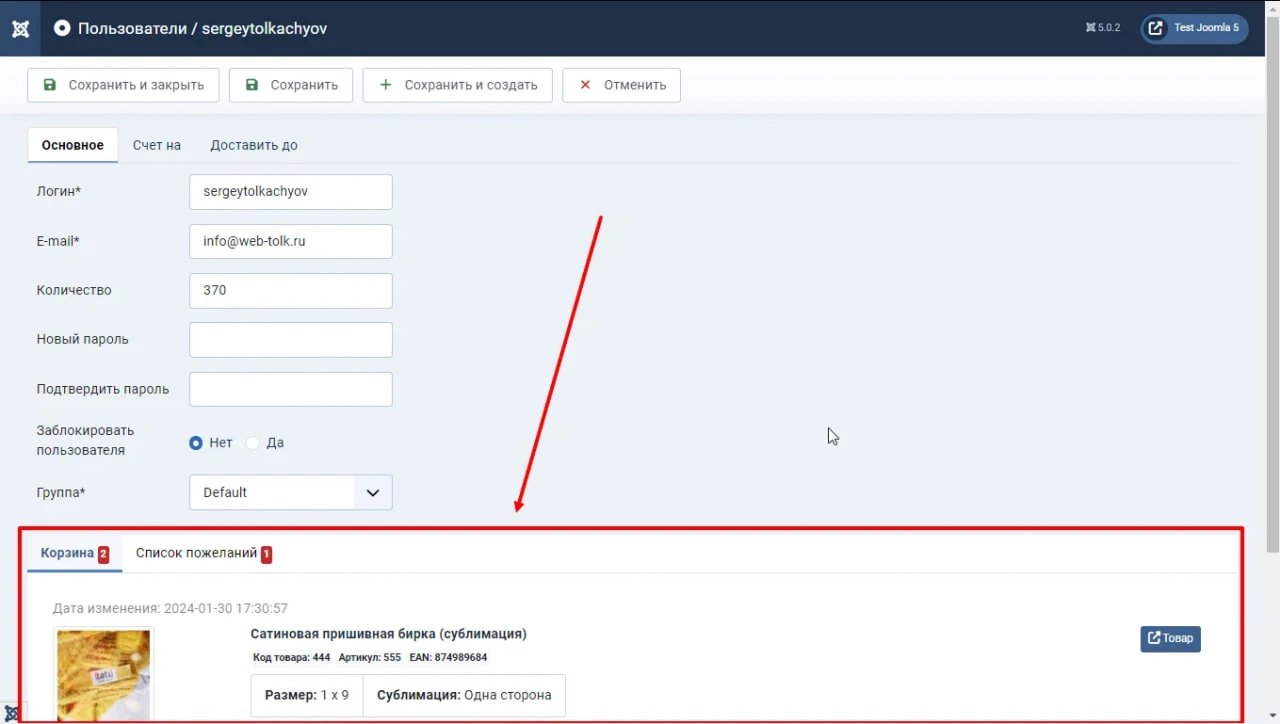Focus the Новый пароль field
Screen dimensions: 1280x724
click(x=291, y=340)
